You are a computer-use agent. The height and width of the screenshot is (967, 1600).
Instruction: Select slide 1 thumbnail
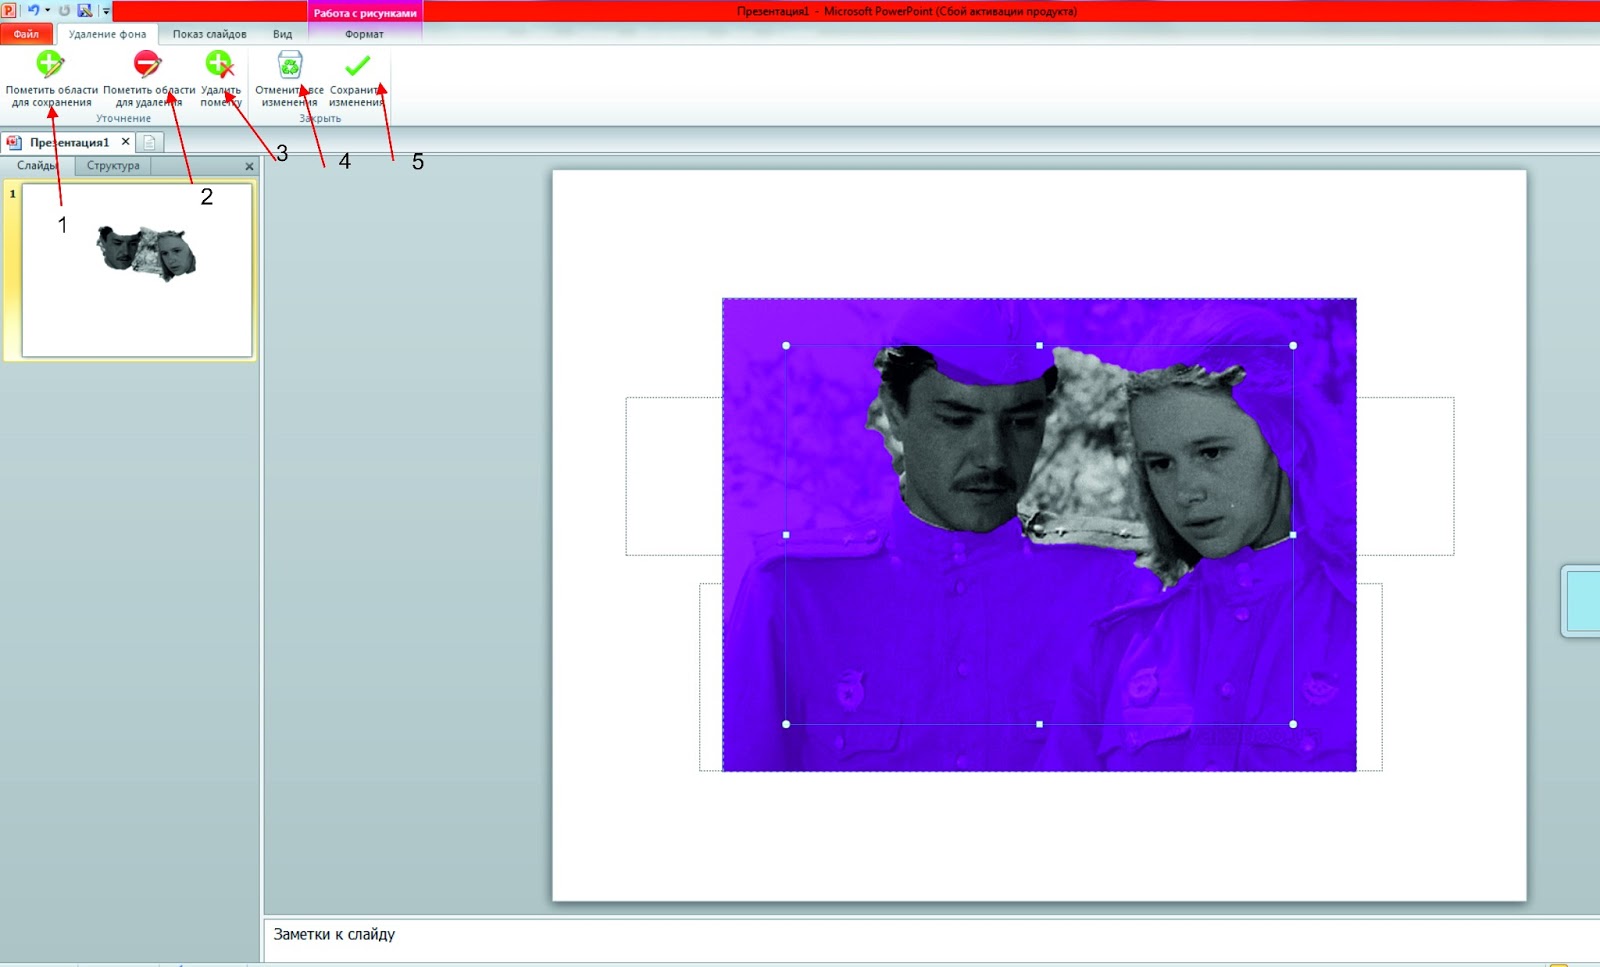(137, 270)
